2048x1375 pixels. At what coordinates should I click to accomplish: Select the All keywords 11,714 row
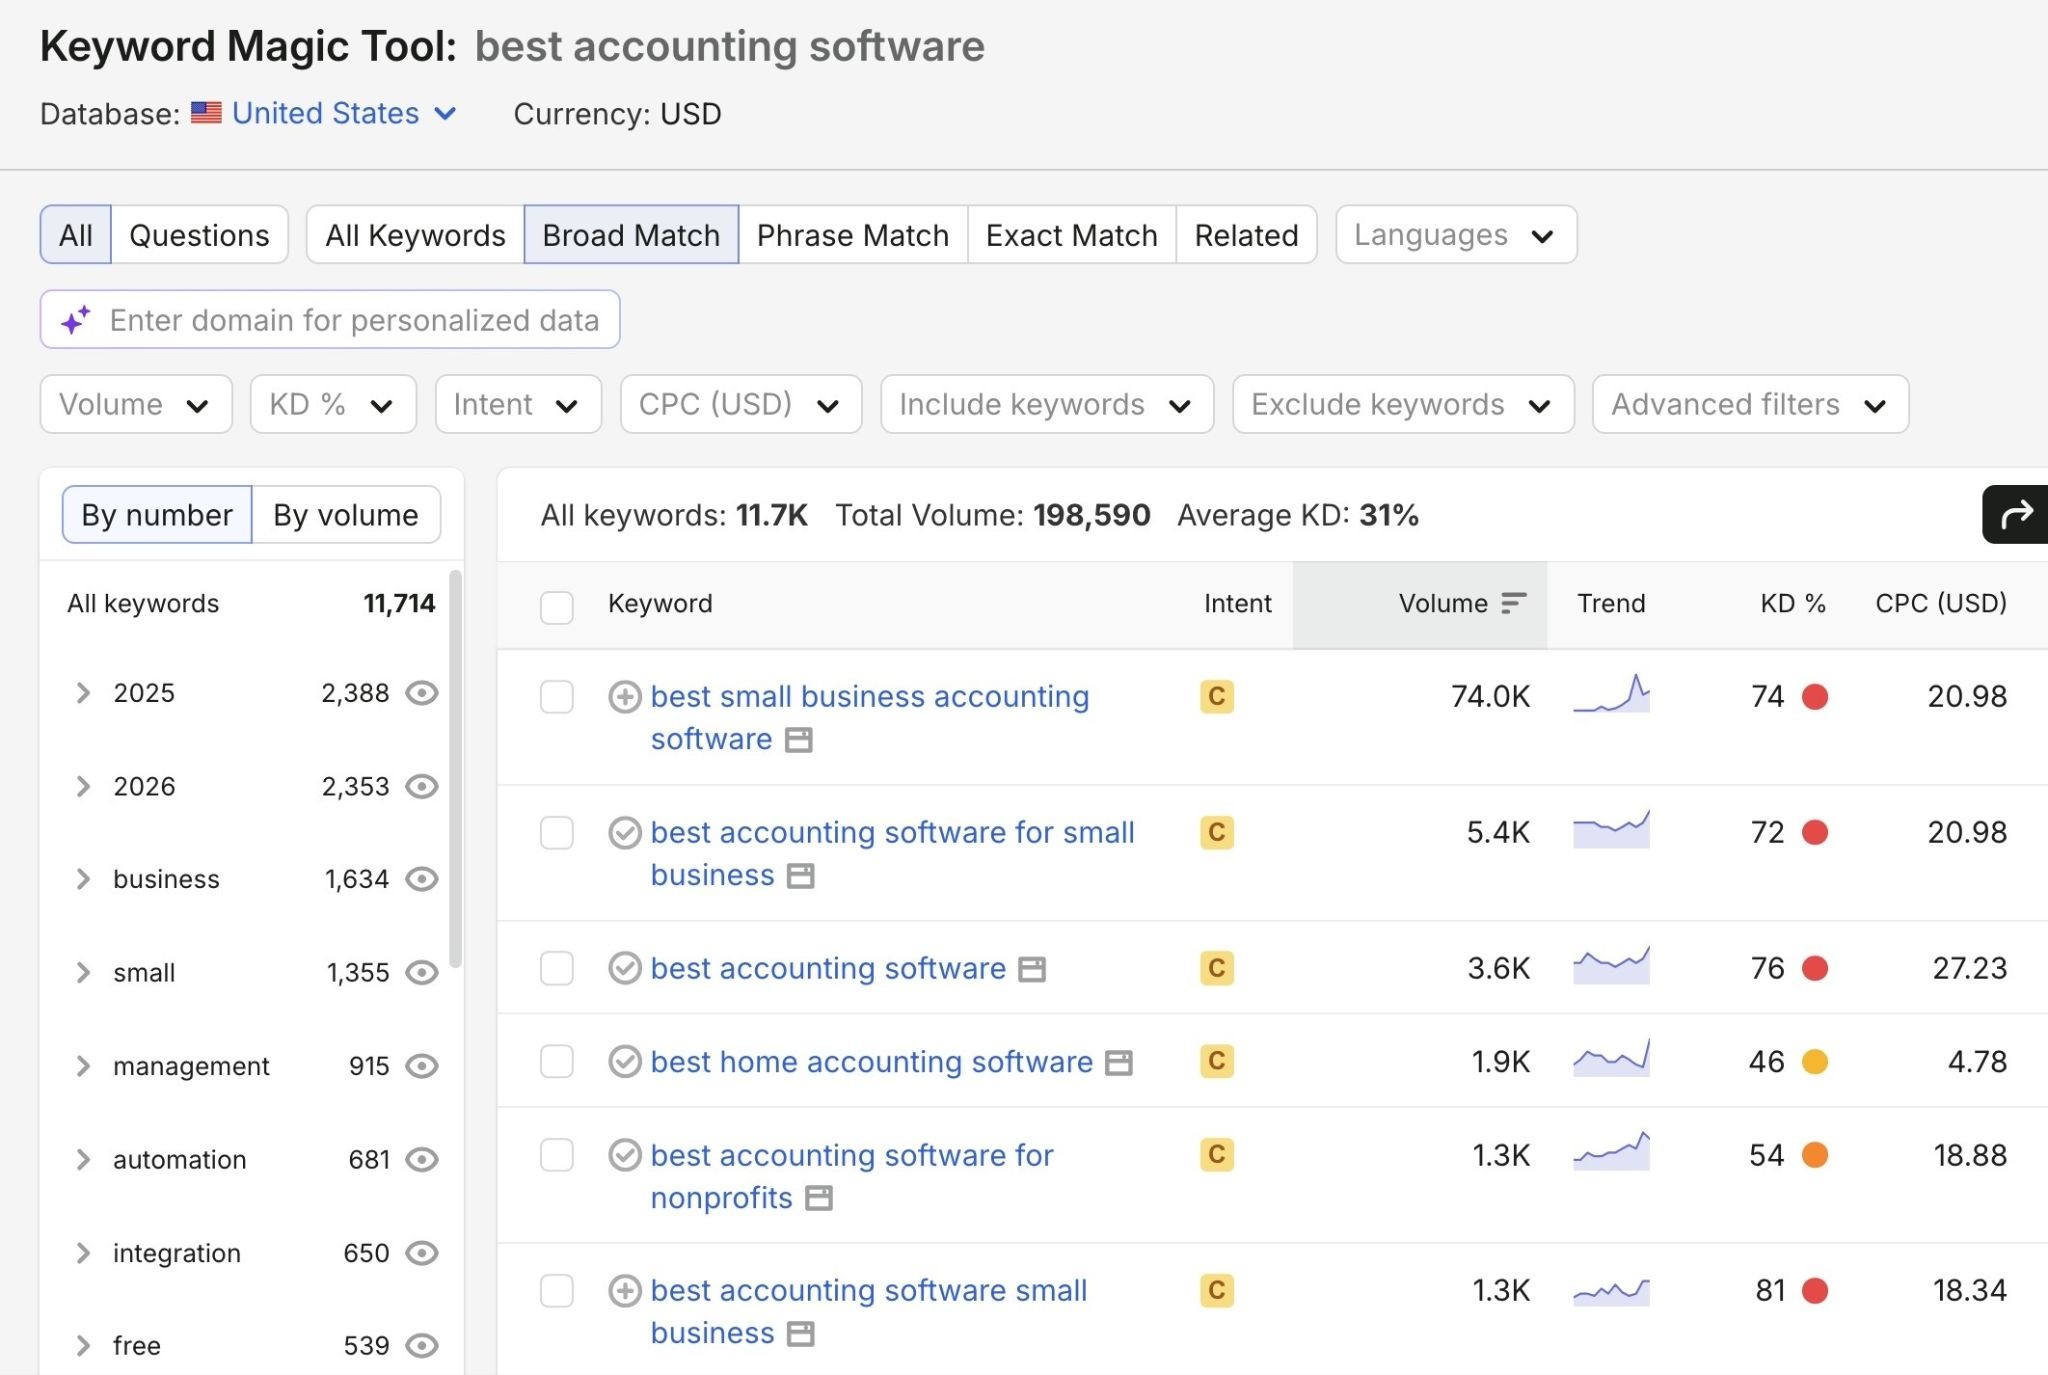[250, 603]
